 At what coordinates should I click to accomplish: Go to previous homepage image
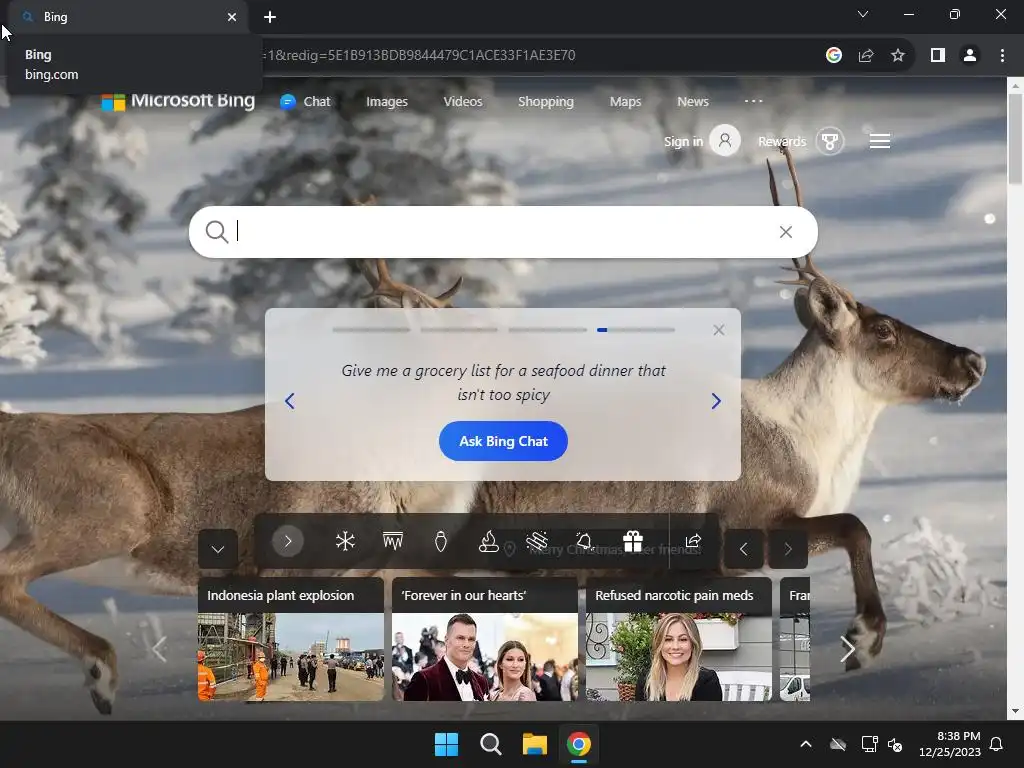point(743,549)
